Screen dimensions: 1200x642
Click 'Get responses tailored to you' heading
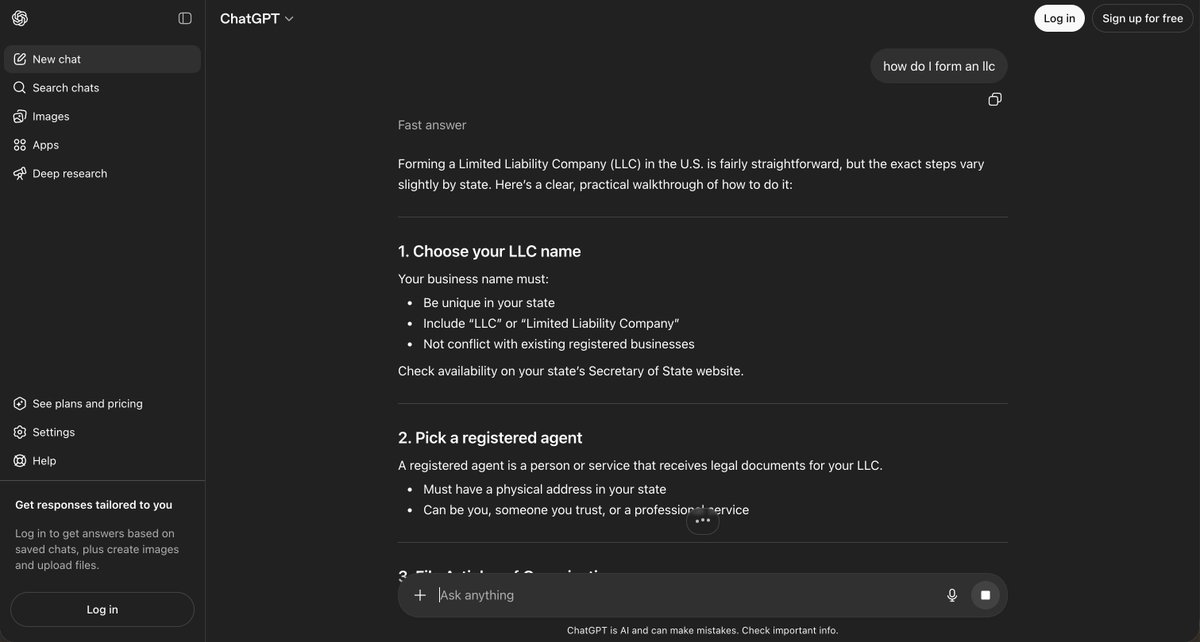[94, 505]
